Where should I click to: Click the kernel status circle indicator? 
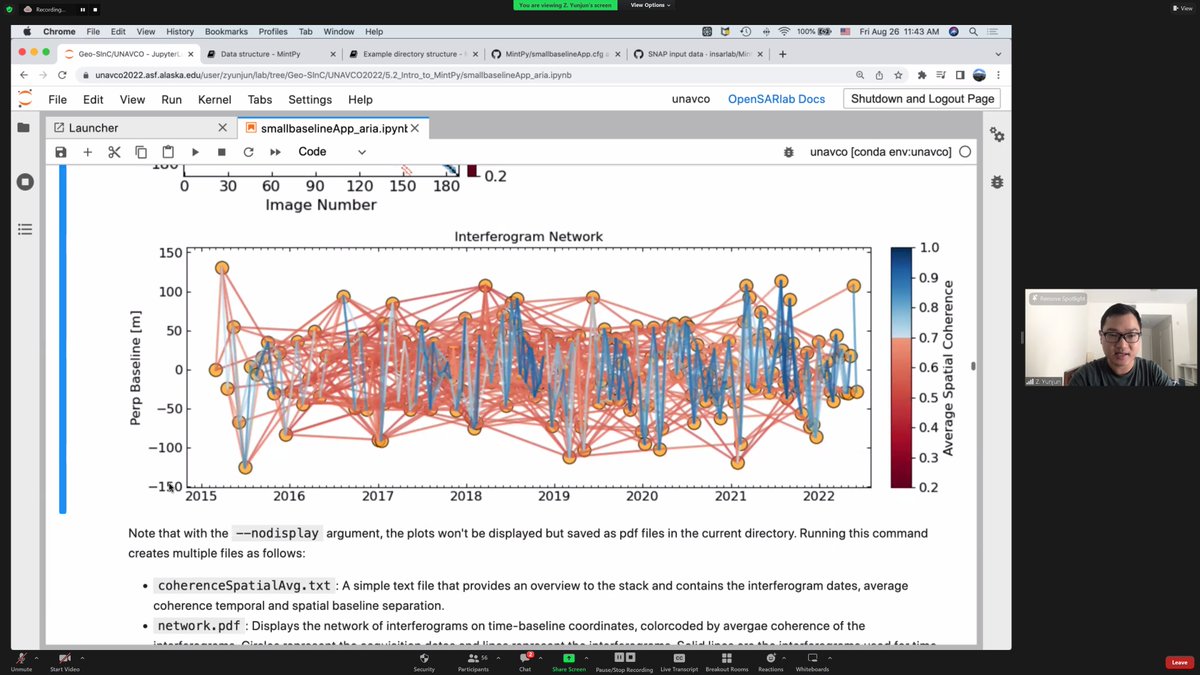point(965,152)
